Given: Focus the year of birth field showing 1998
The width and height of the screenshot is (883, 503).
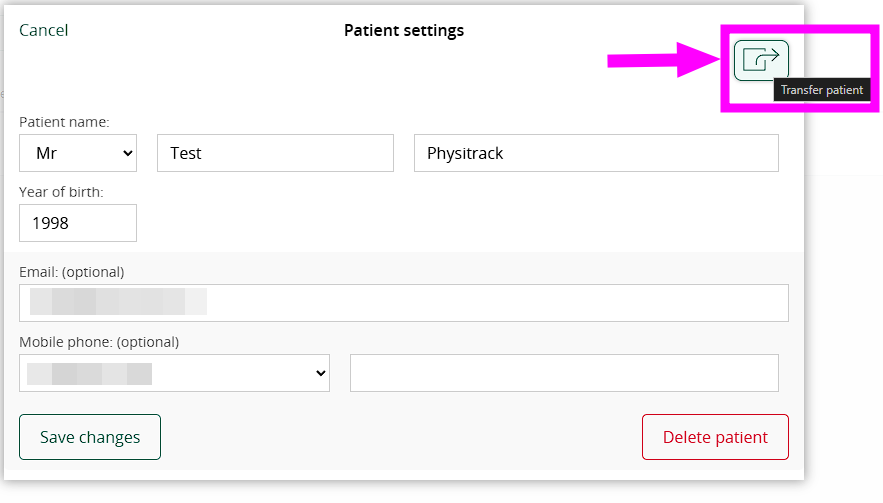Looking at the screenshot, I should tap(78, 223).
